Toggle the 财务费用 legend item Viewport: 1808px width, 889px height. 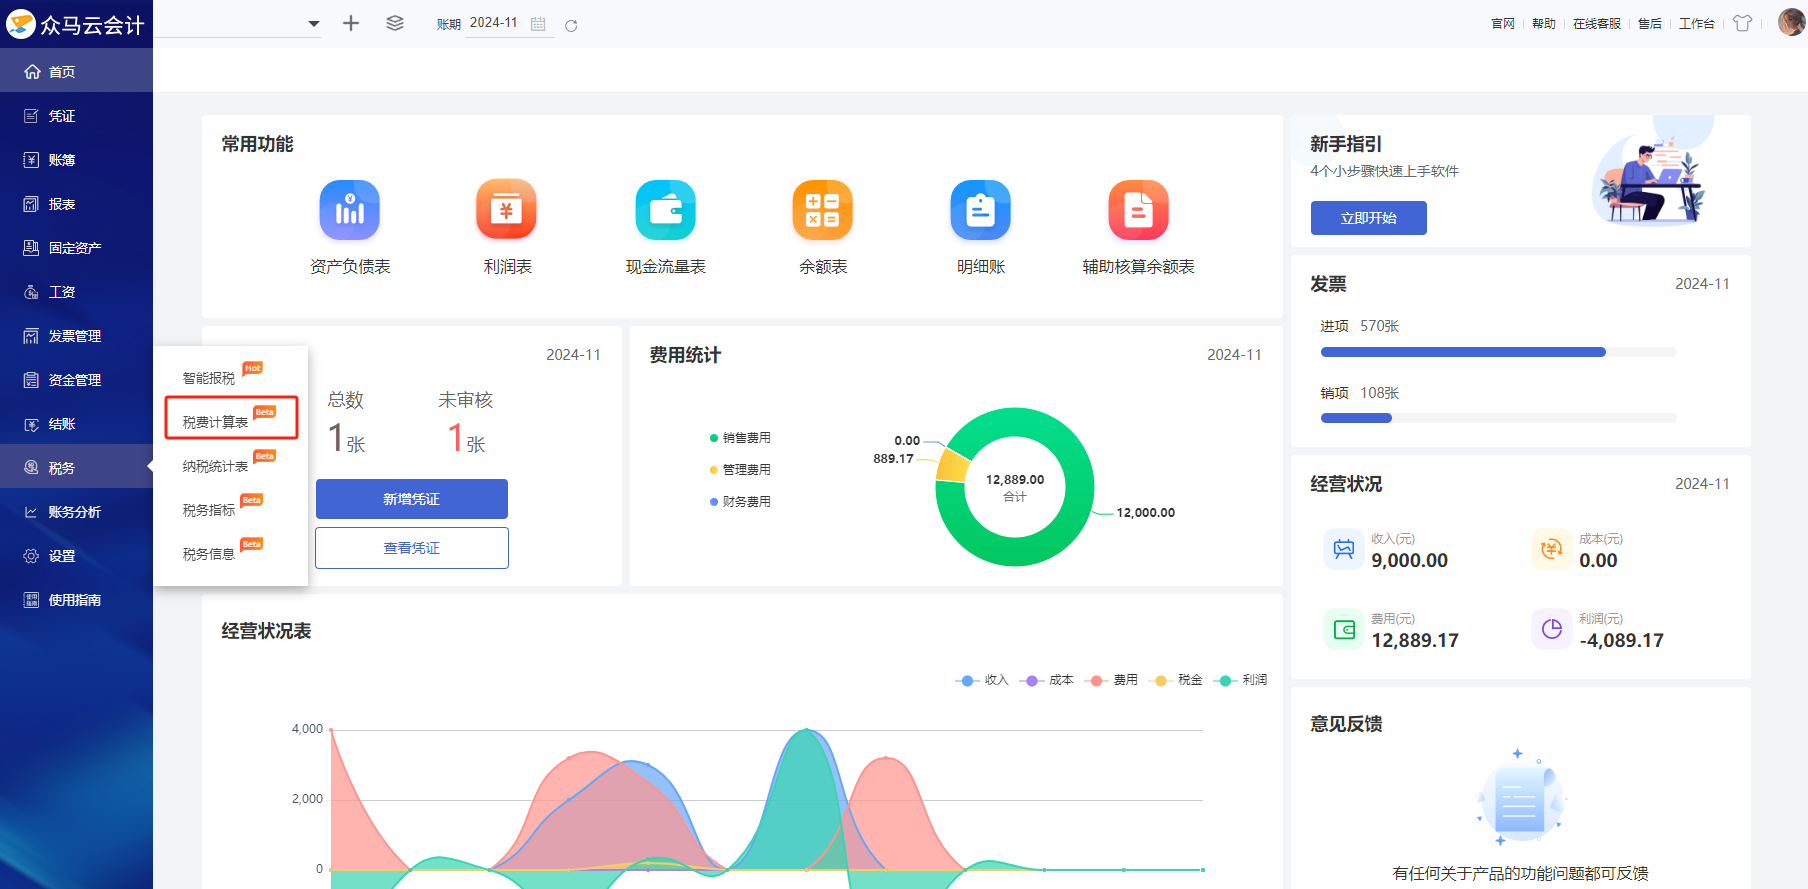740,502
